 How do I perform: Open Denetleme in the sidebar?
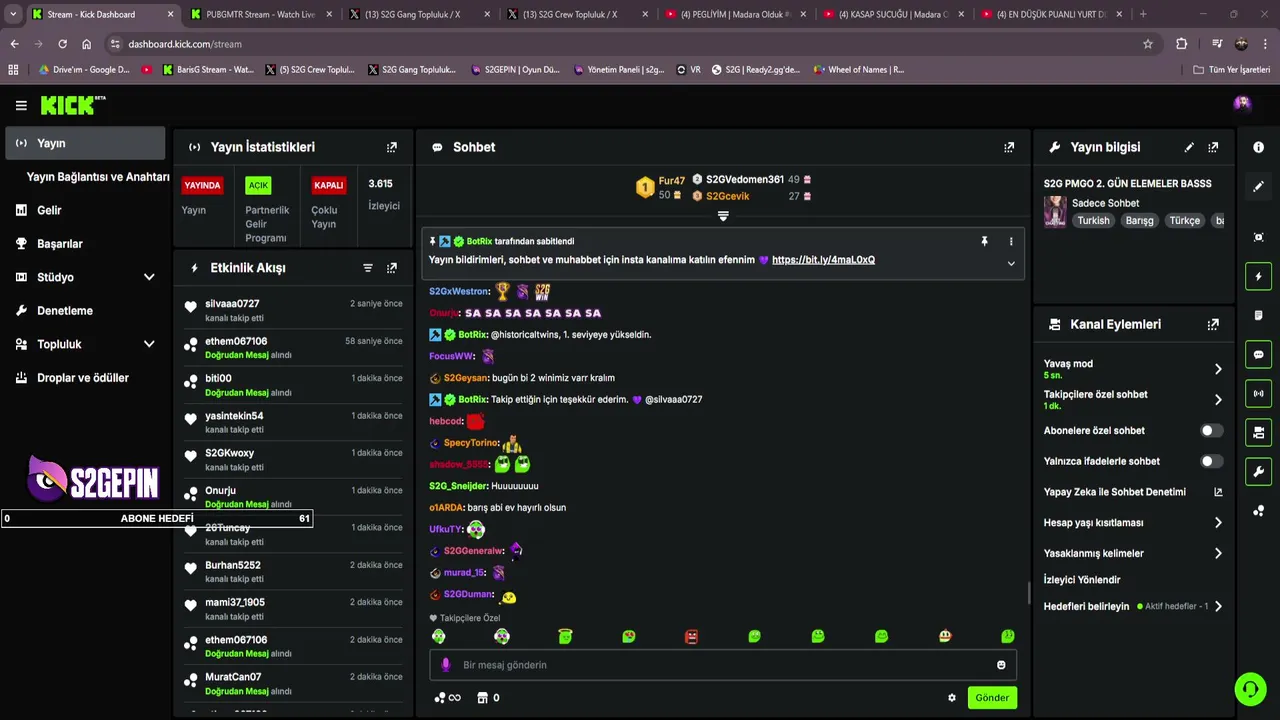(x=65, y=311)
